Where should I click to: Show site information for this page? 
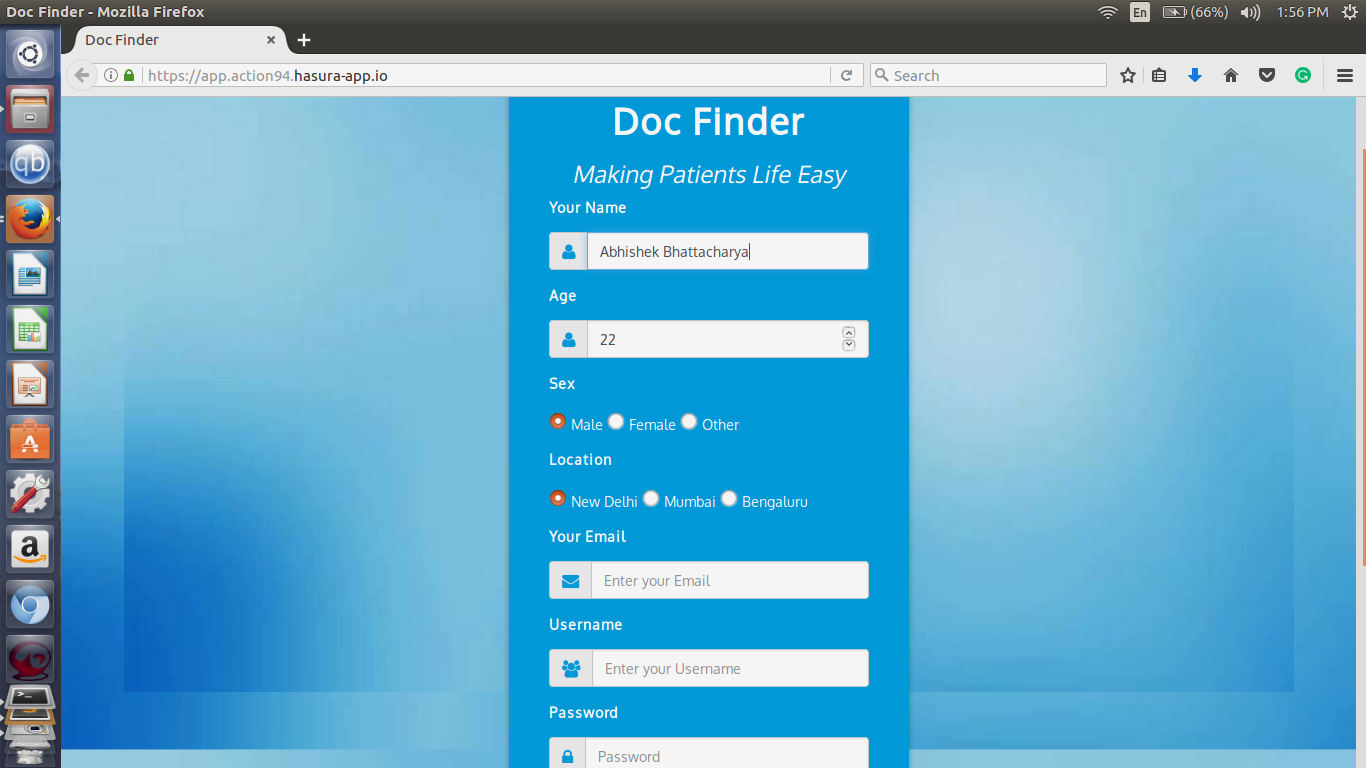(x=111, y=75)
